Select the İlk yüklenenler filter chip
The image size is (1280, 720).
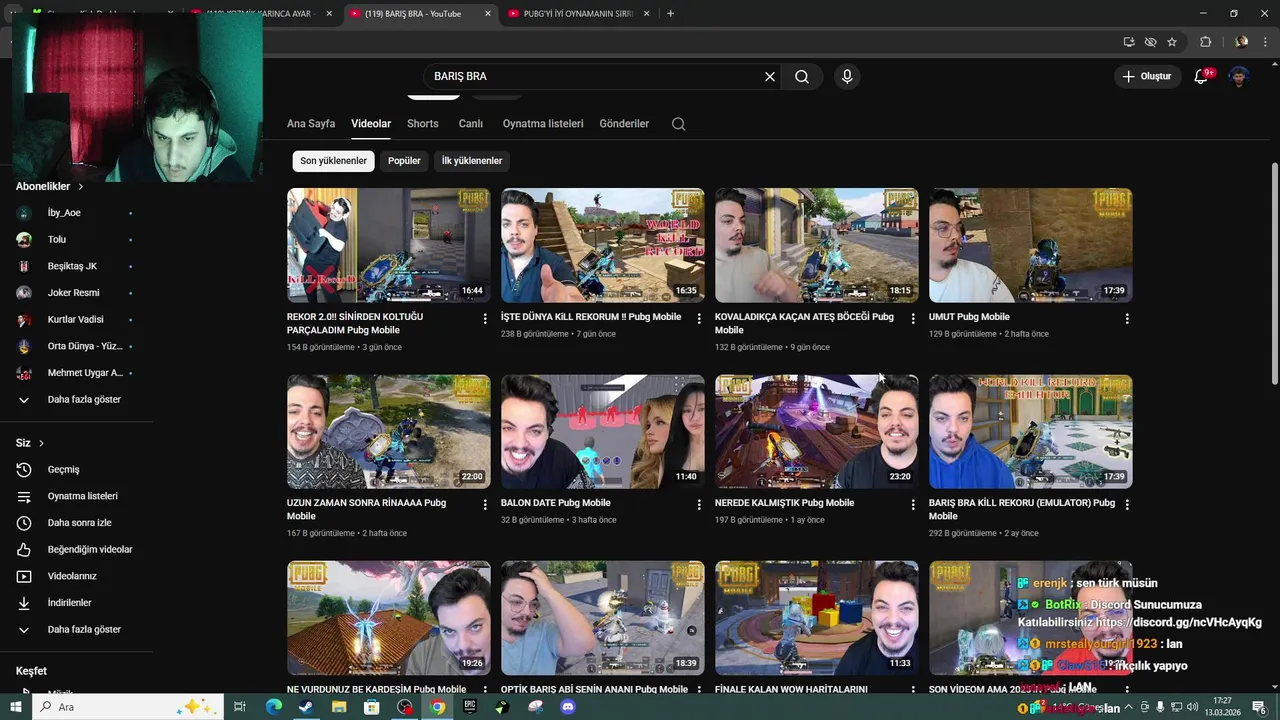pos(472,161)
